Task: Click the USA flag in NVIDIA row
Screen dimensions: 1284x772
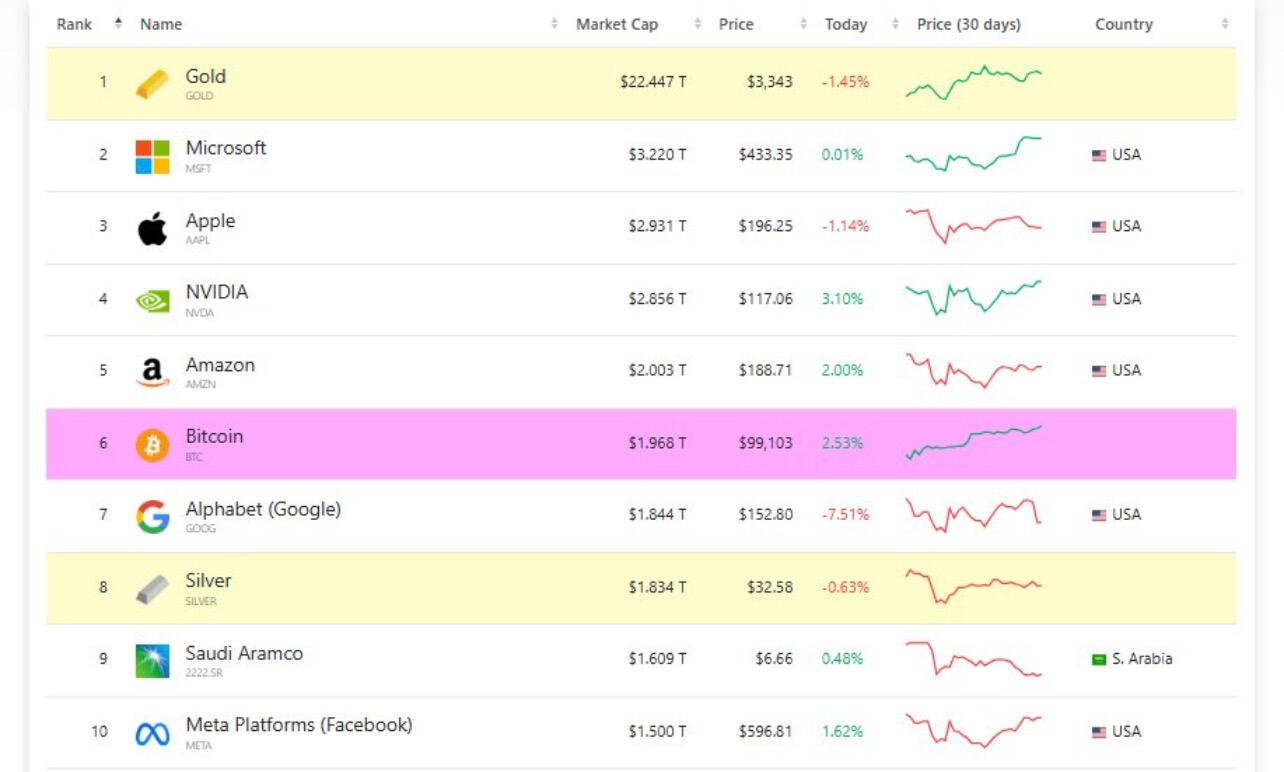Action: (1099, 299)
